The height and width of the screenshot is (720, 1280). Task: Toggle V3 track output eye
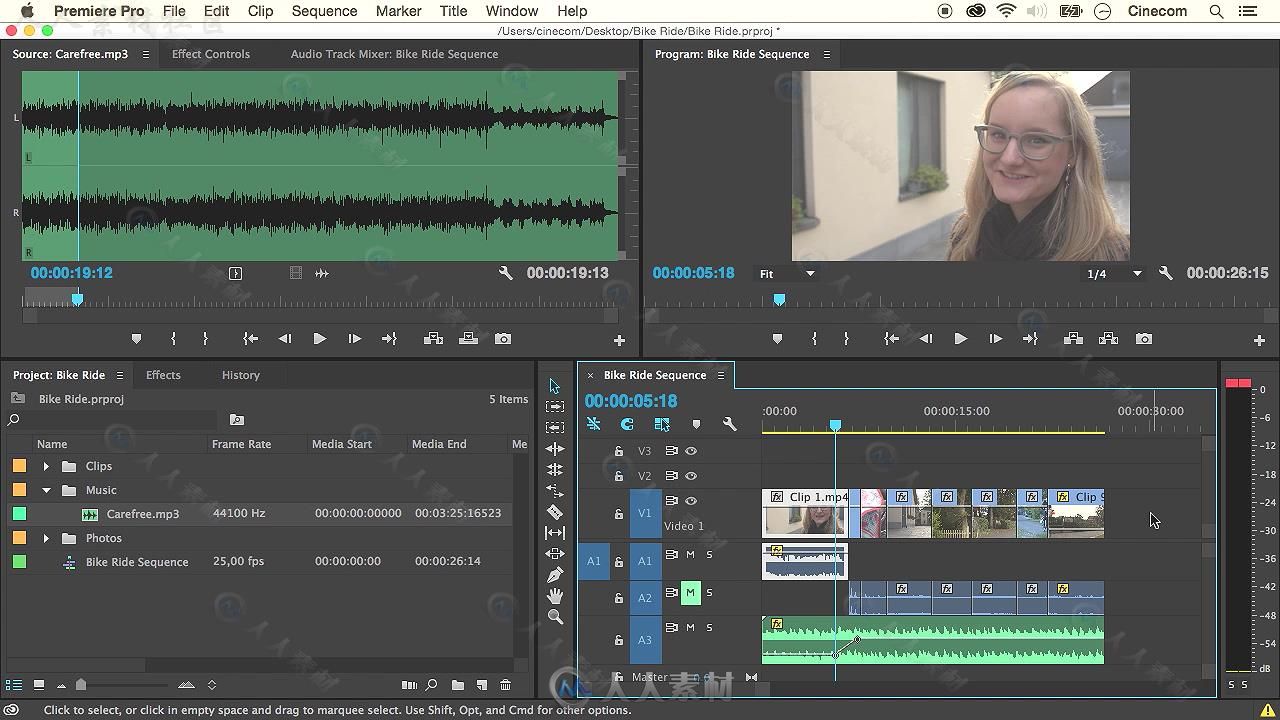click(691, 451)
